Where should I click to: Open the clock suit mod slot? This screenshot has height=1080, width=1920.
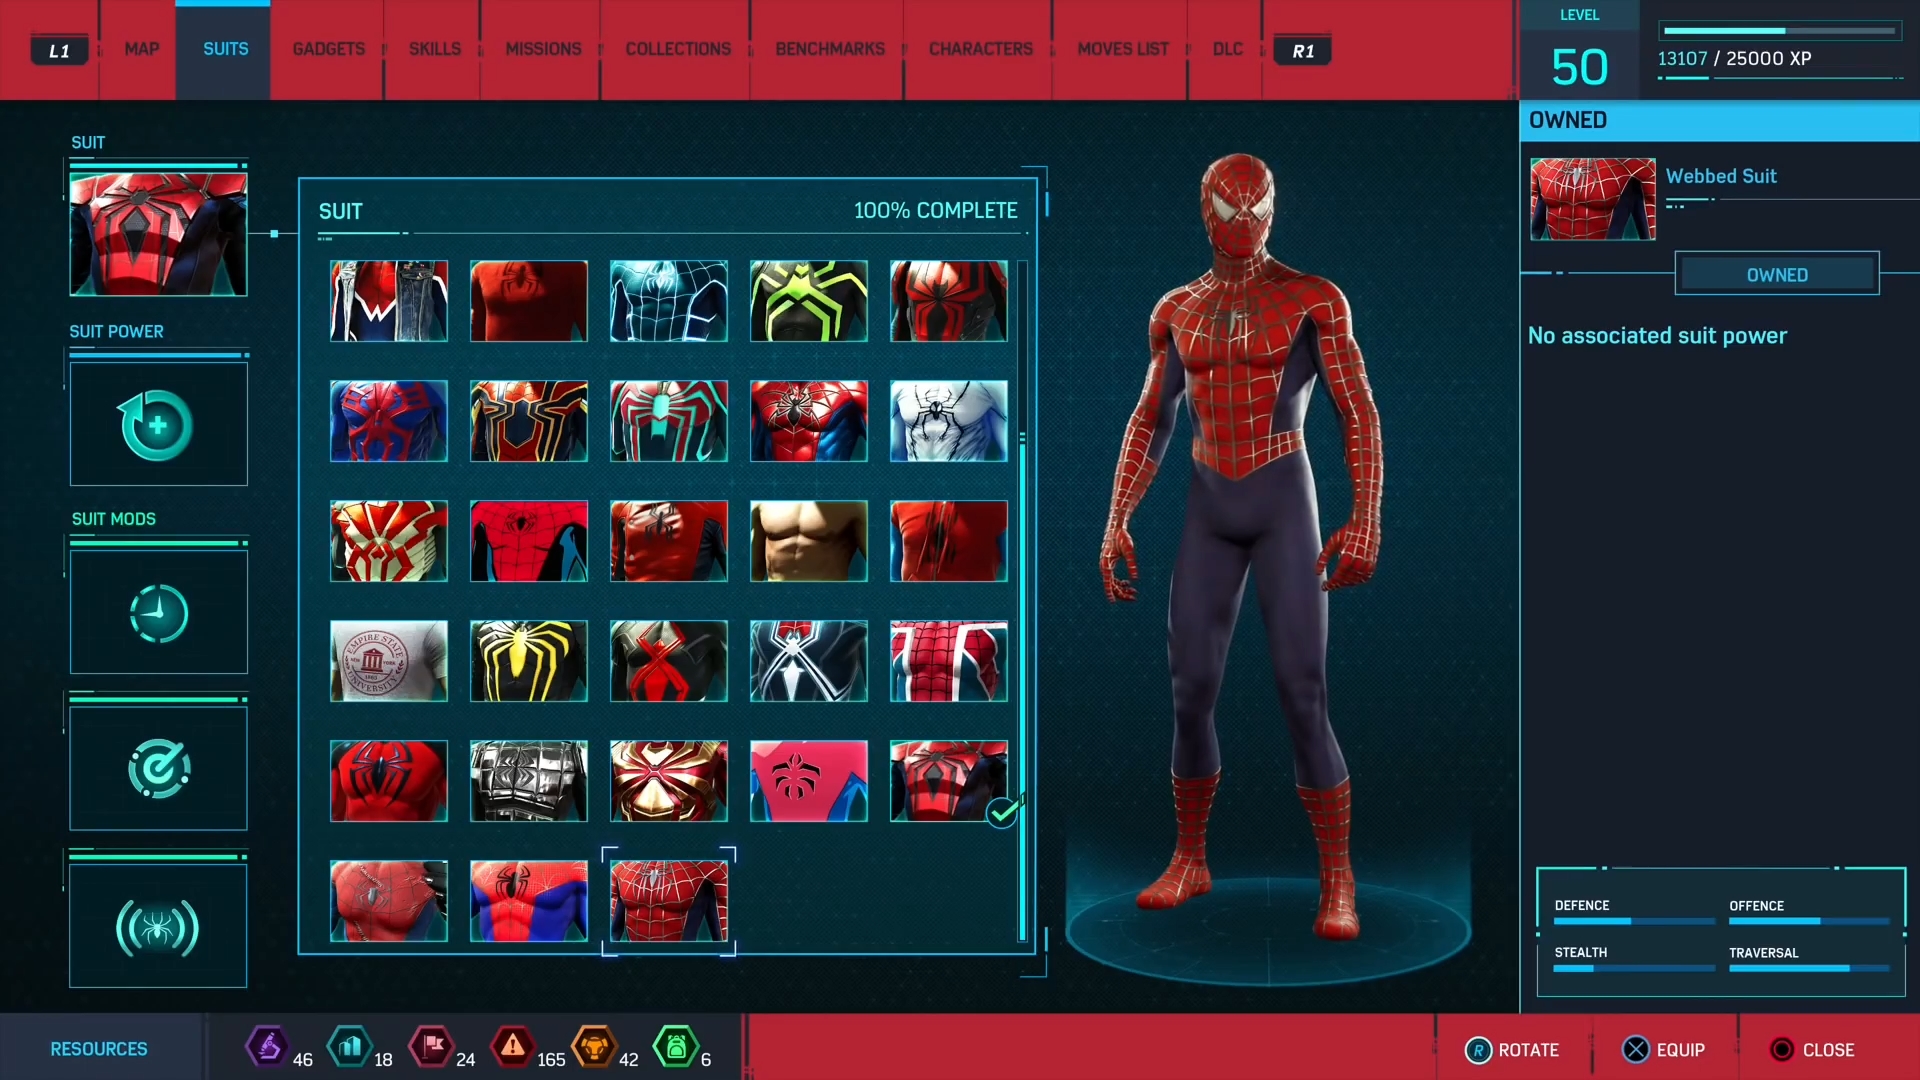(x=158, y=612)
